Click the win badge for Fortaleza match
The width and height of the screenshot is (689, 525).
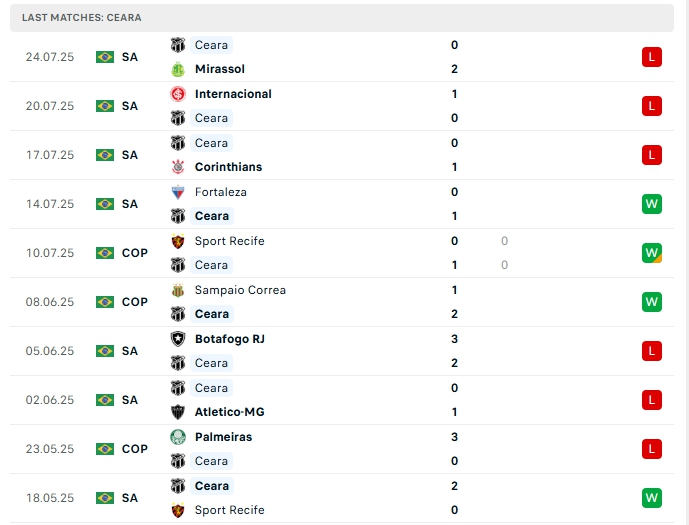tap(652, 204)
